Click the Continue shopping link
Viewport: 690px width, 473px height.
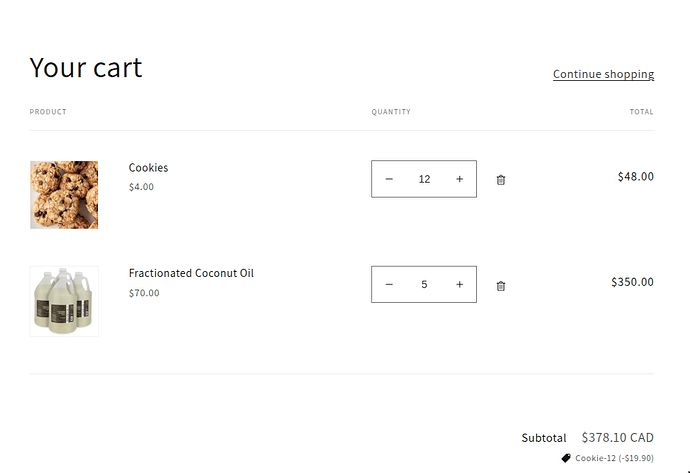(x=603, y=74)
